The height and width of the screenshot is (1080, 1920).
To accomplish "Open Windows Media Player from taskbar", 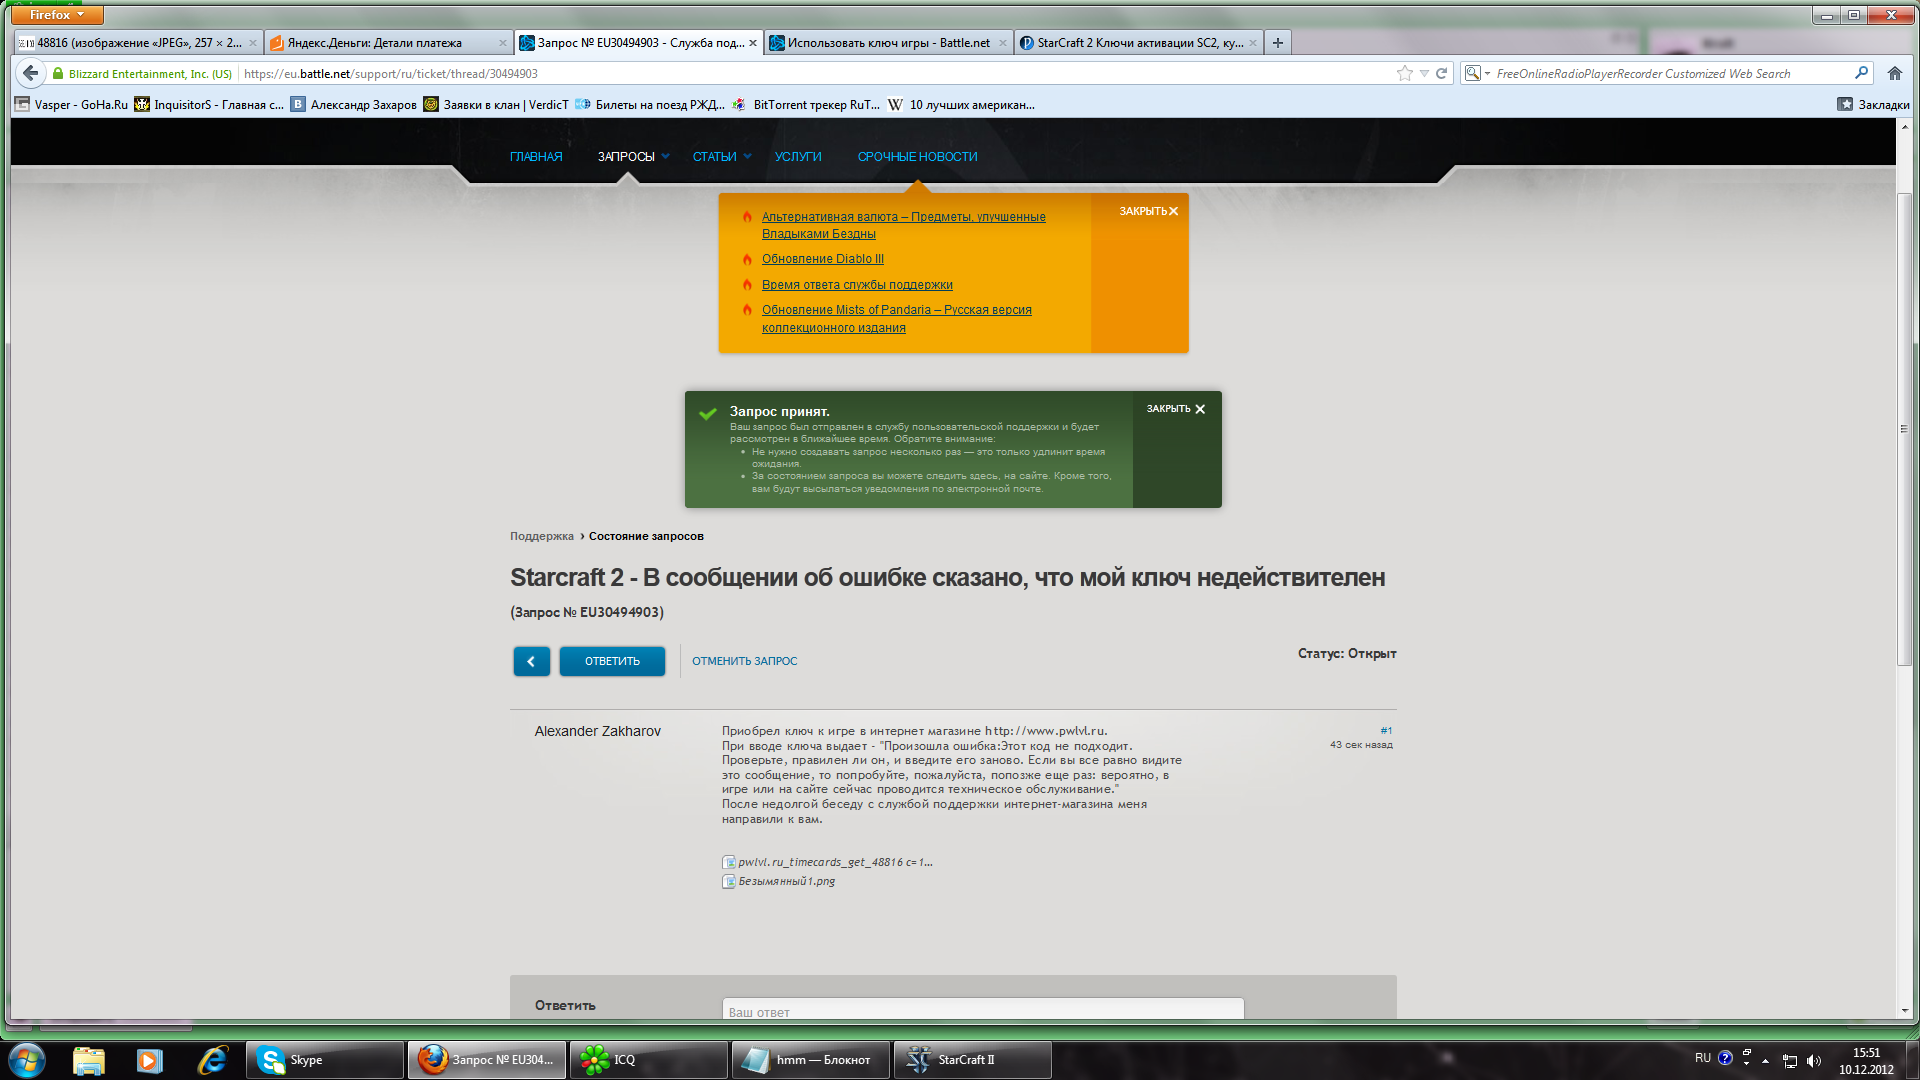I will 150,1060.
